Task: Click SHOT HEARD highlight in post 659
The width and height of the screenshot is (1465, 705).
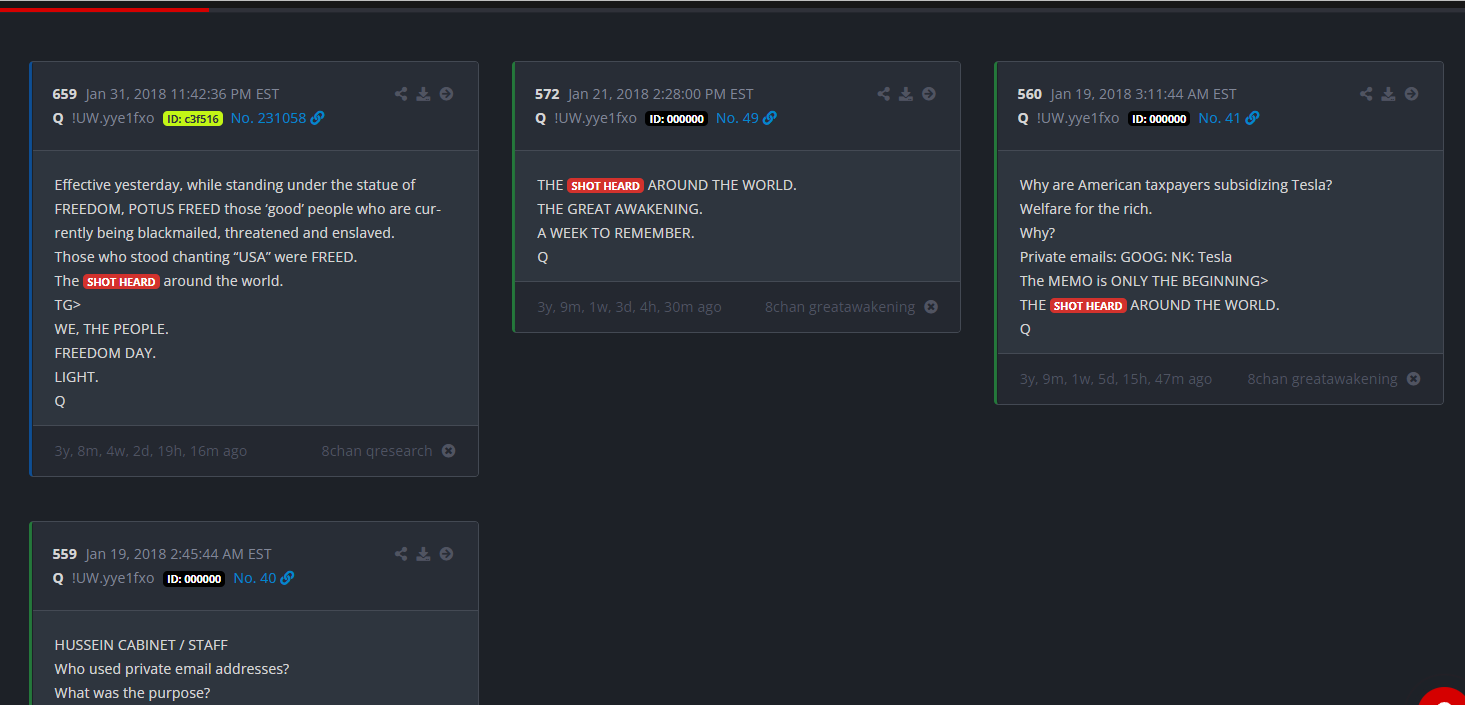Action: [121, 282]
